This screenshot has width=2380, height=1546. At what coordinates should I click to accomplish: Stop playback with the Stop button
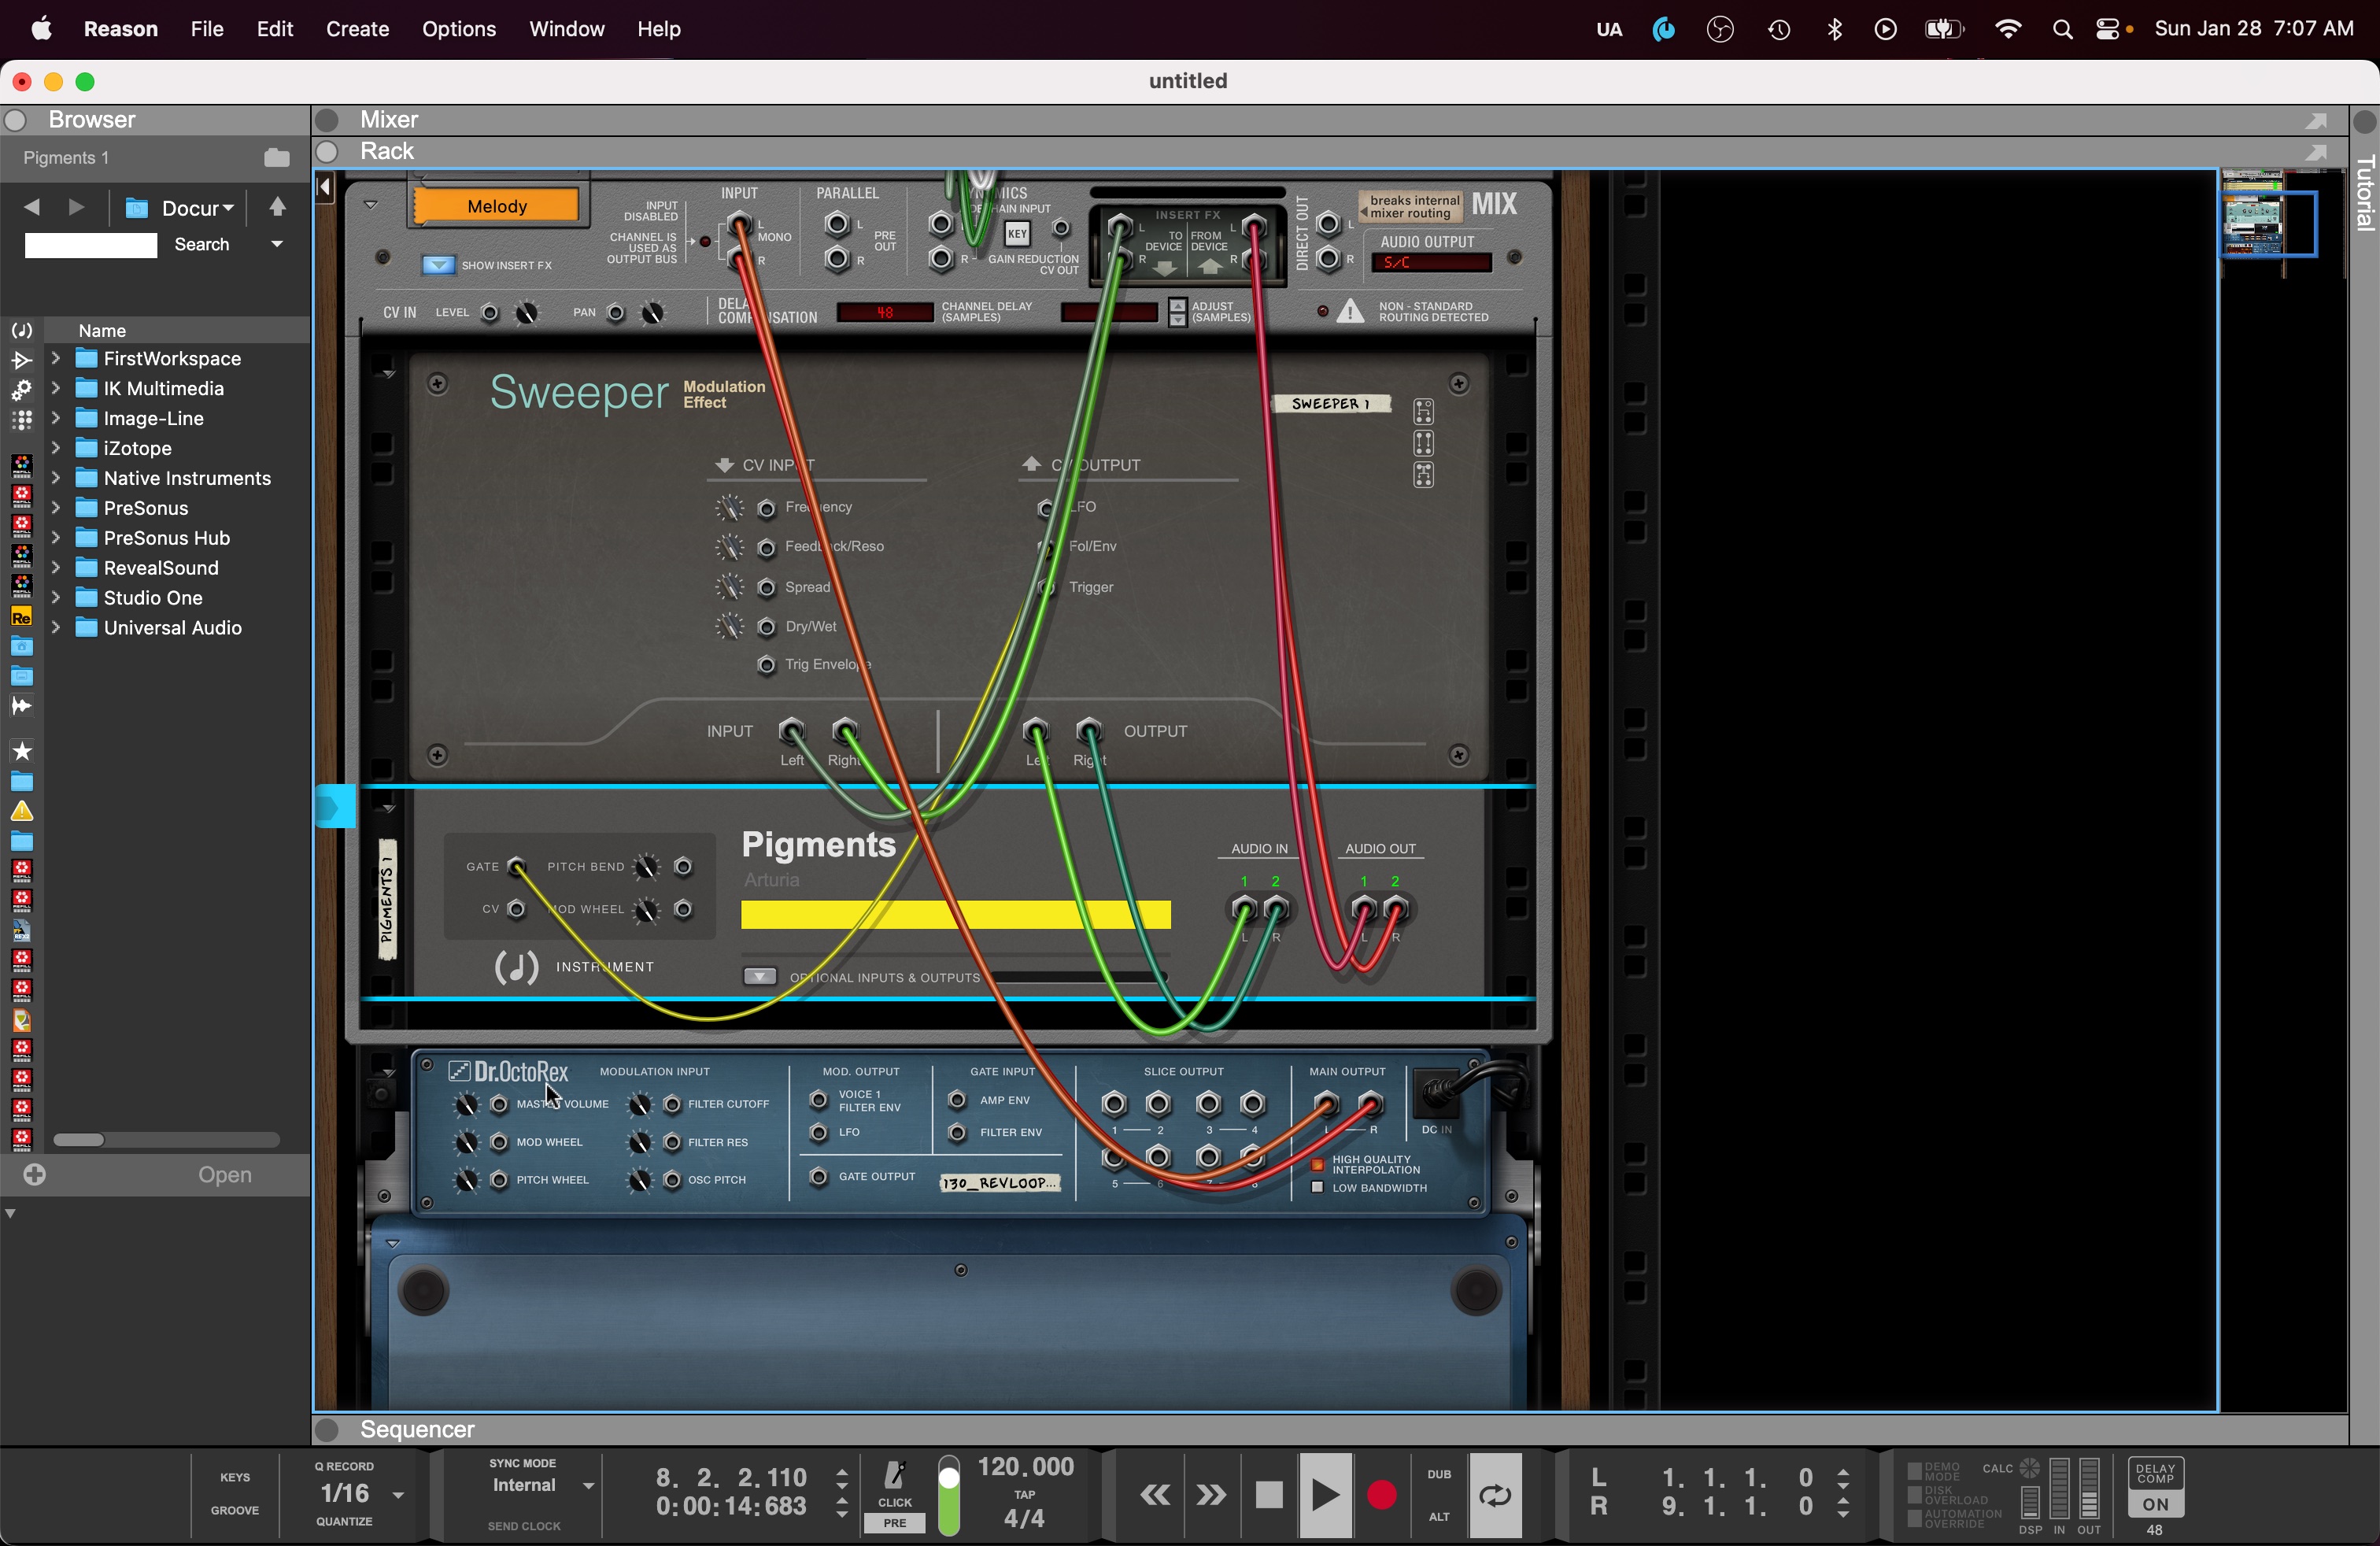[1269, 1495]
